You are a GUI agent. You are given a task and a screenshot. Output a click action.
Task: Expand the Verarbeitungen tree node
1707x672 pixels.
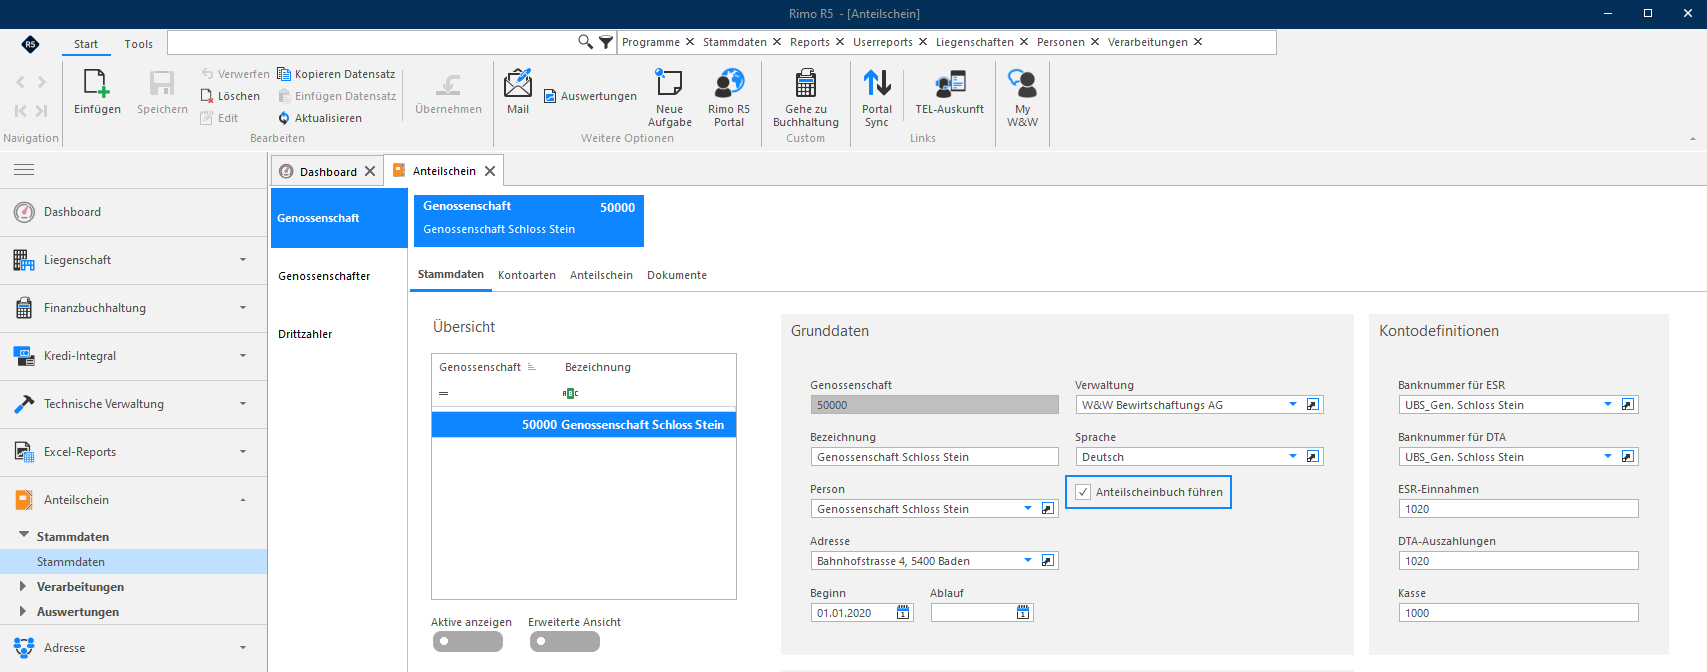point(23,586)
